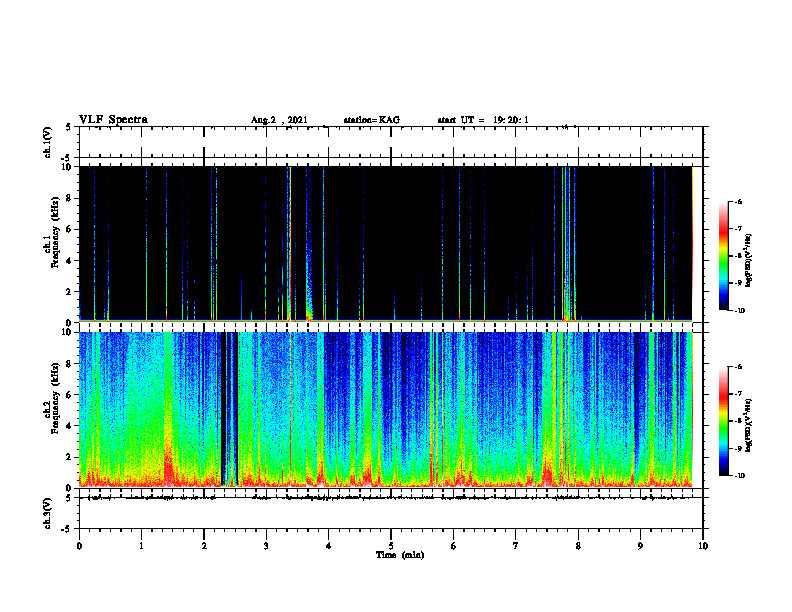Click the "4" kHz tick on ch.1 frequency axis
The image size is (792, 612).
click(70, 261)
